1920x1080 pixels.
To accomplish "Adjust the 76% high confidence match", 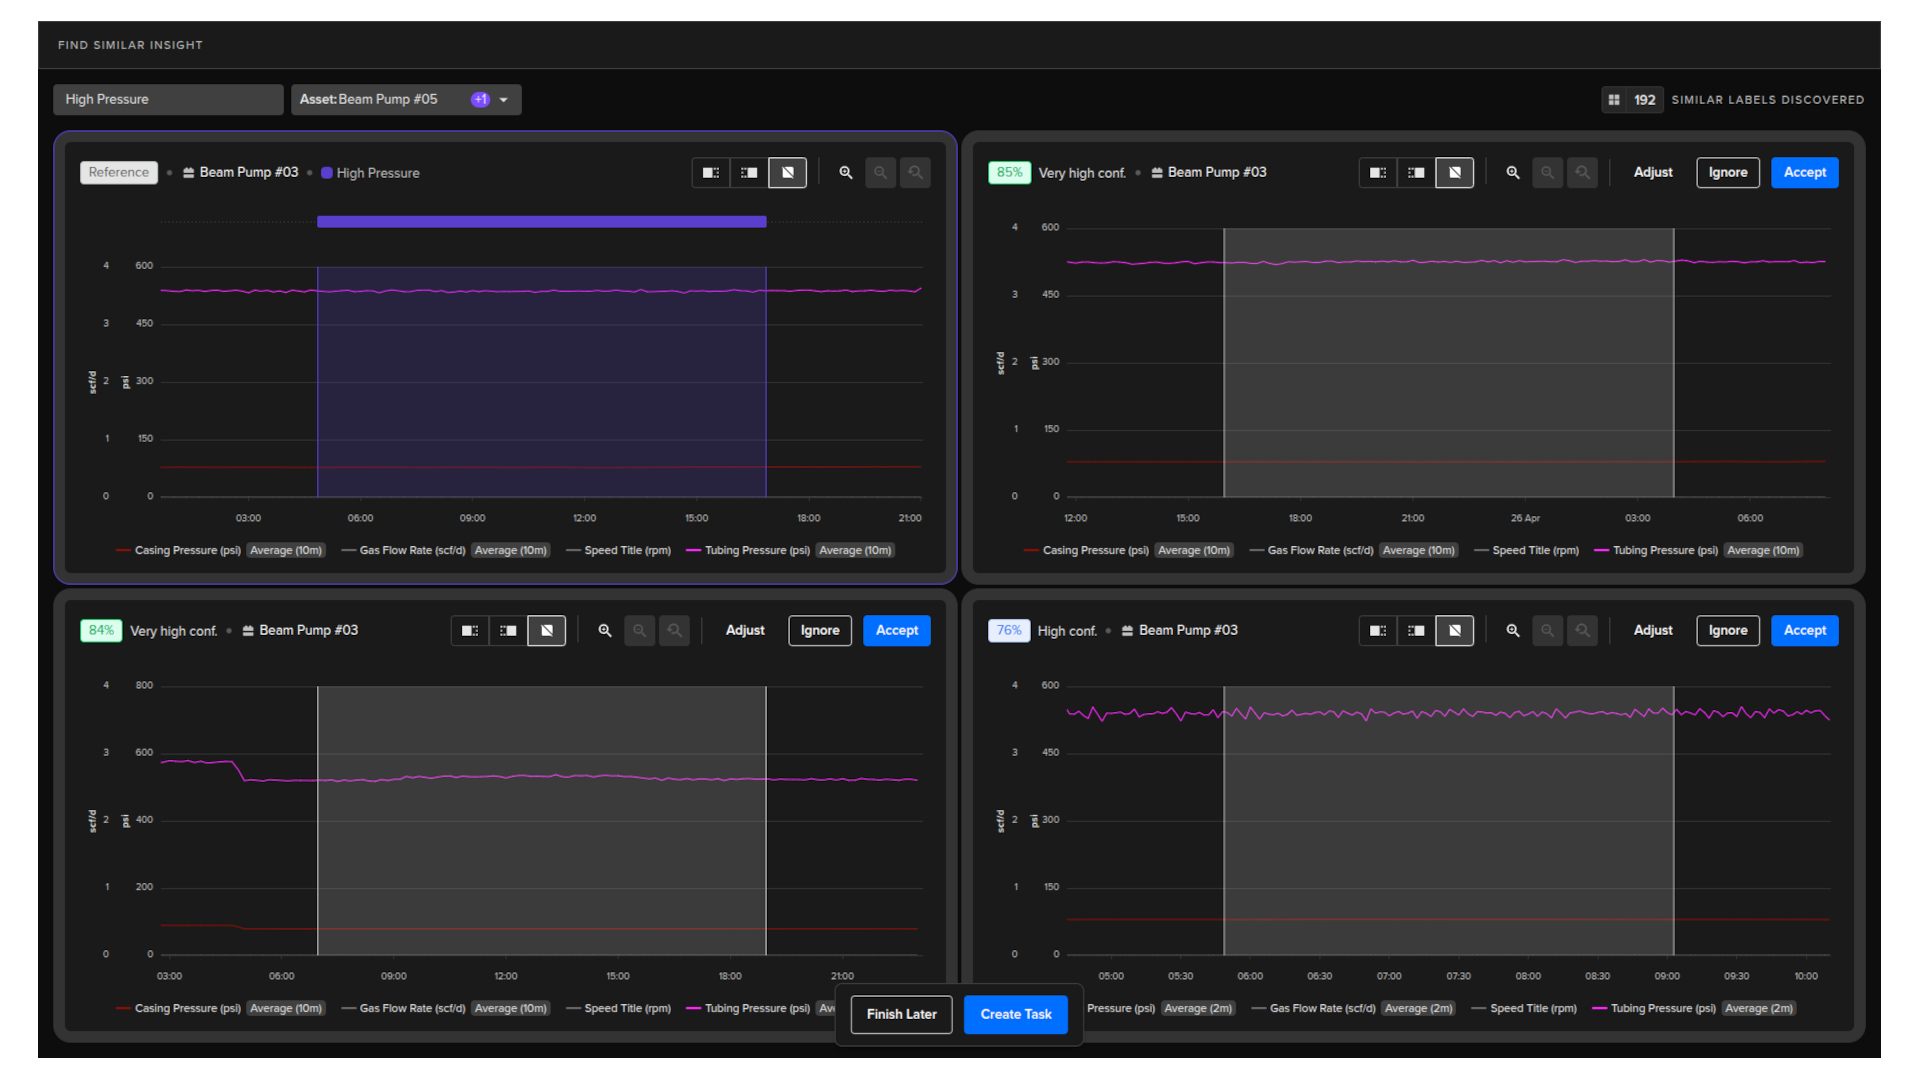I will (x=1653, y=631).
